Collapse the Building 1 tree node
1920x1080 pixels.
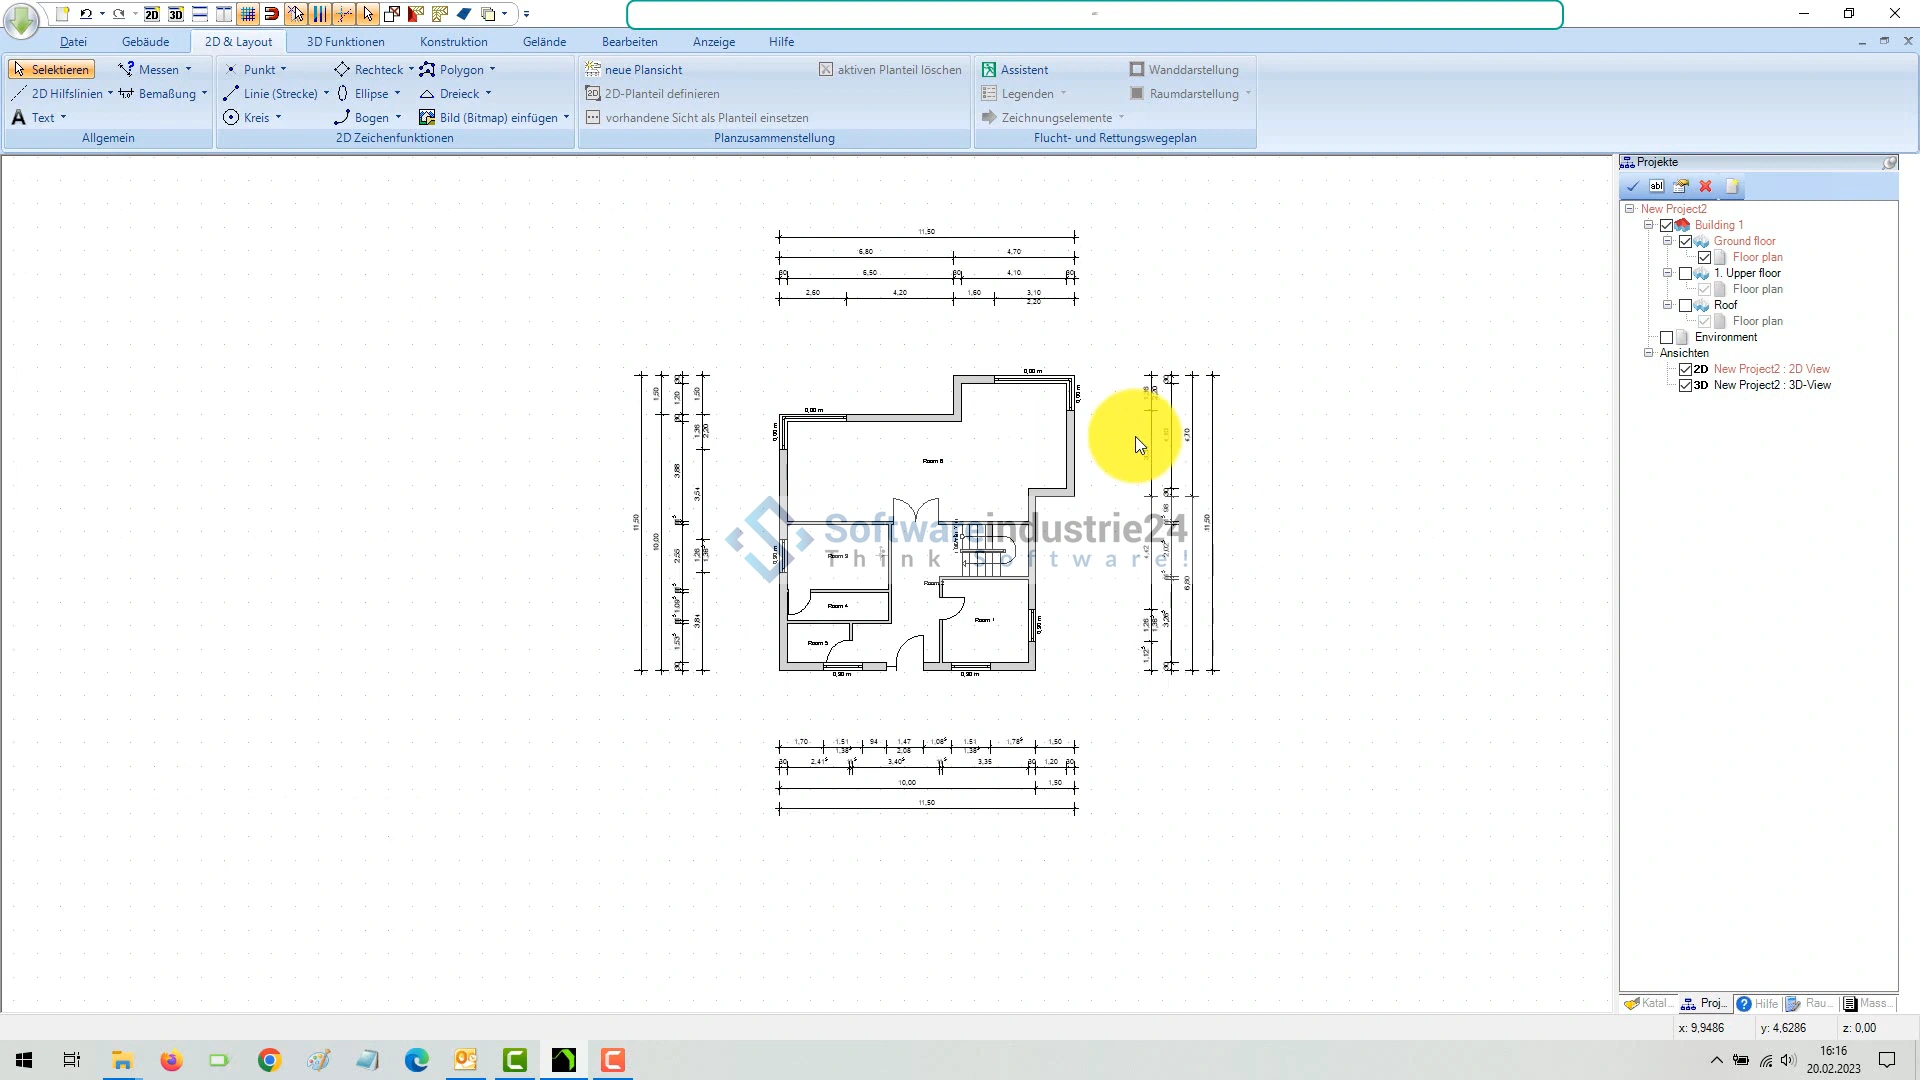[1649, 225]
